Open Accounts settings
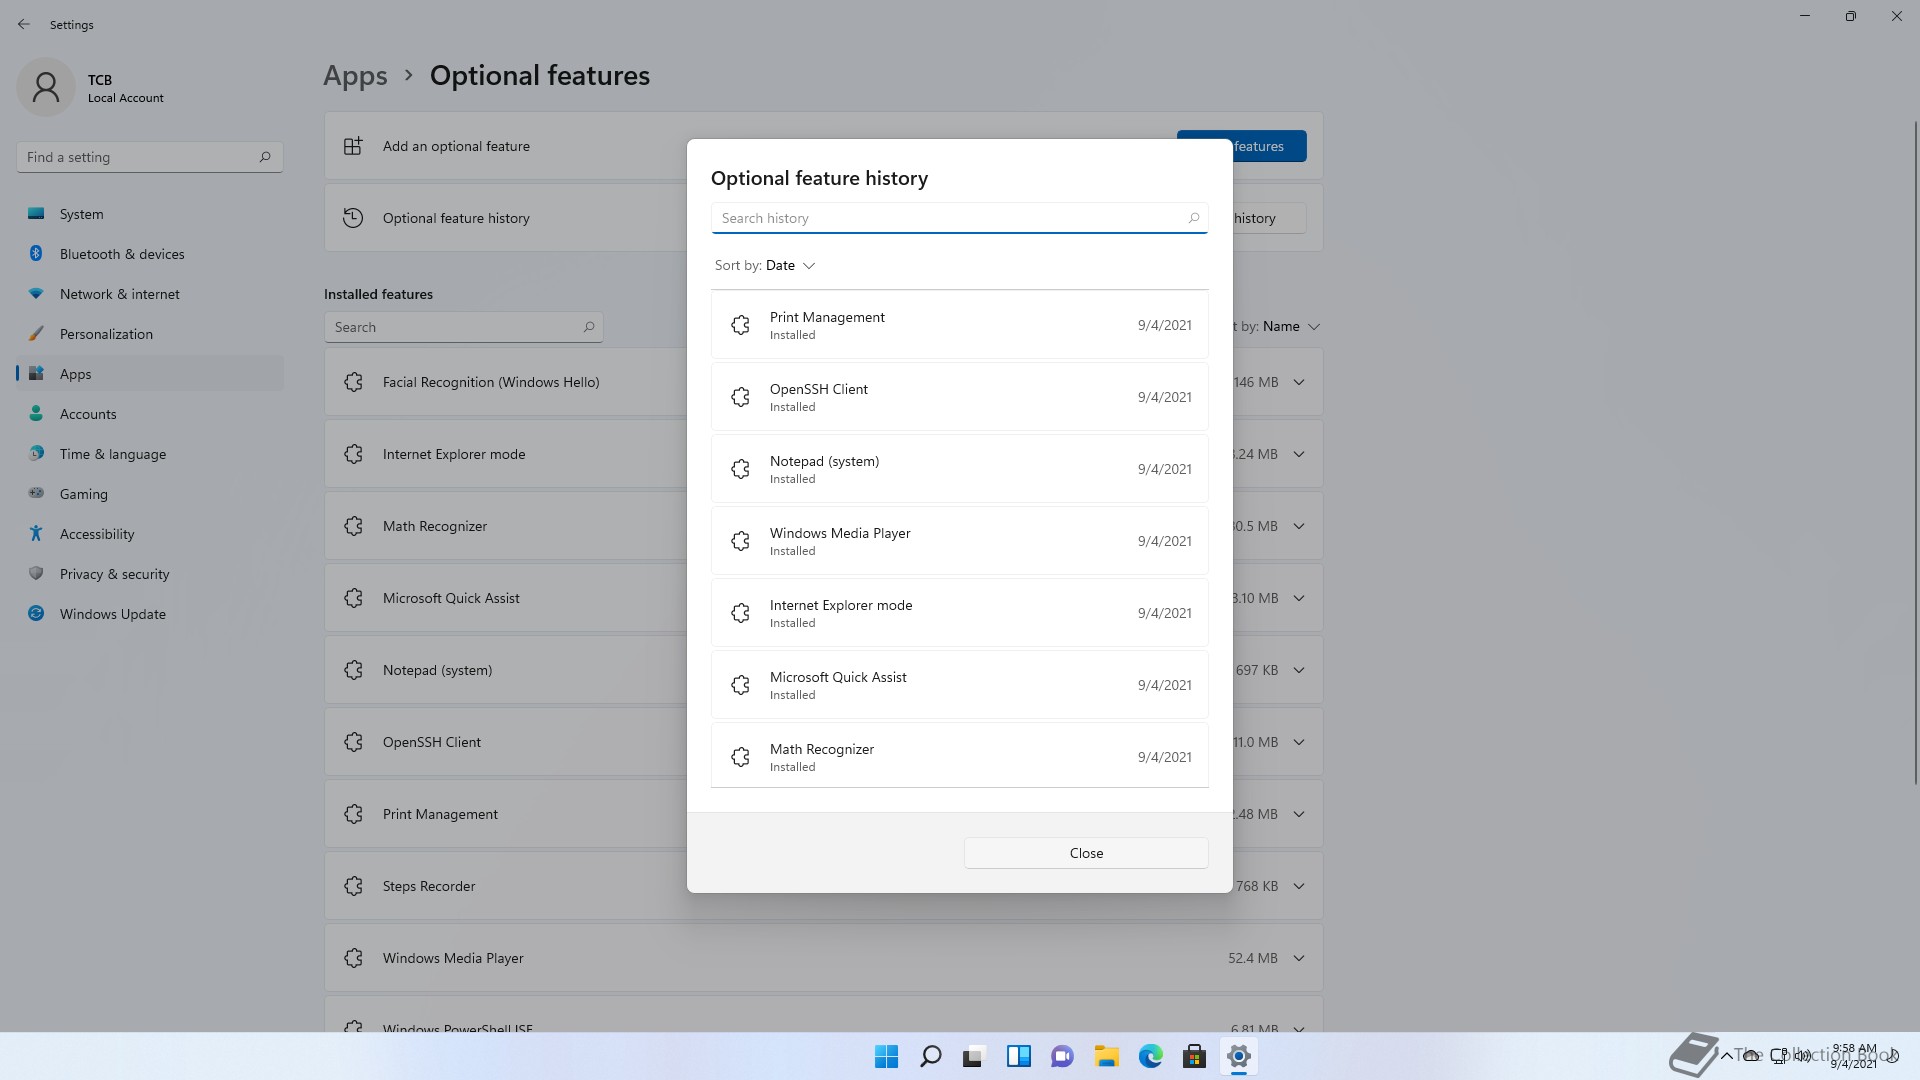Image resolution: width=1920 pixels, height=1080 pixels. pyautogui.click(x=150, y=414)
